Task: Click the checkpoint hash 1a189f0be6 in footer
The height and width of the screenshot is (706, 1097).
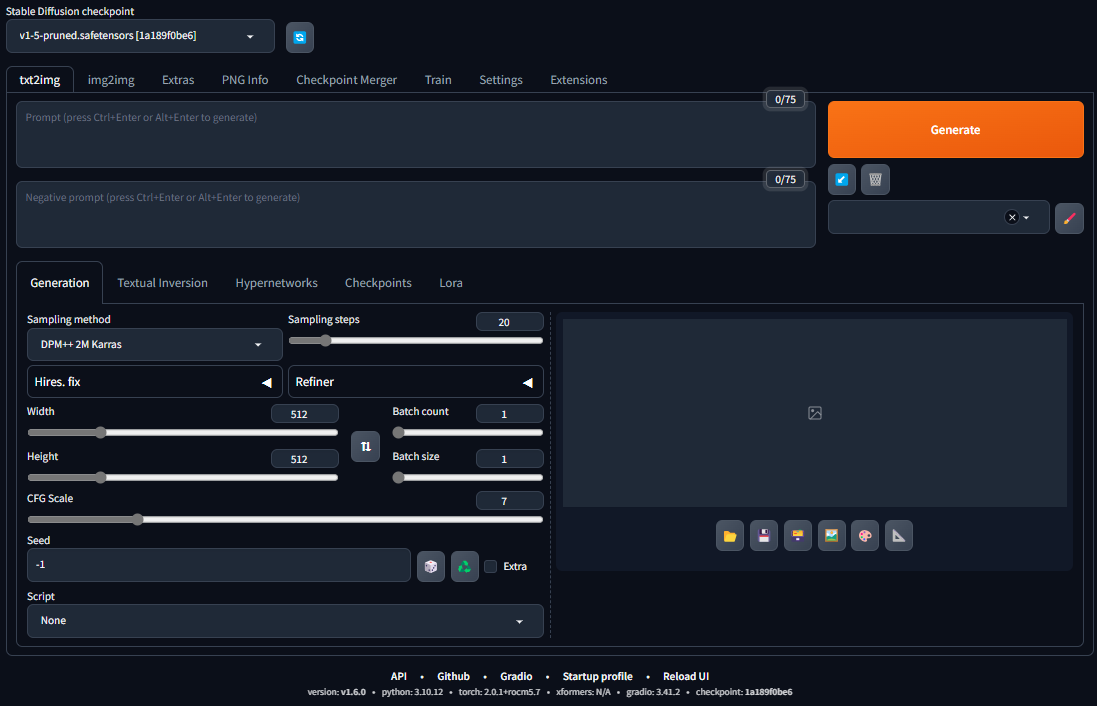Action: (x=768, y=692)
